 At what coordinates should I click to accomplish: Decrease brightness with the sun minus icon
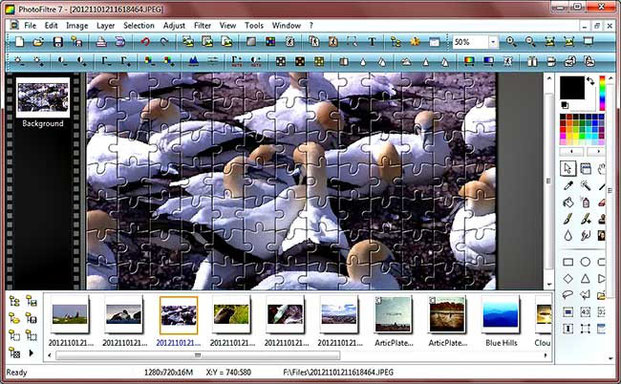(x=19, y=61)
